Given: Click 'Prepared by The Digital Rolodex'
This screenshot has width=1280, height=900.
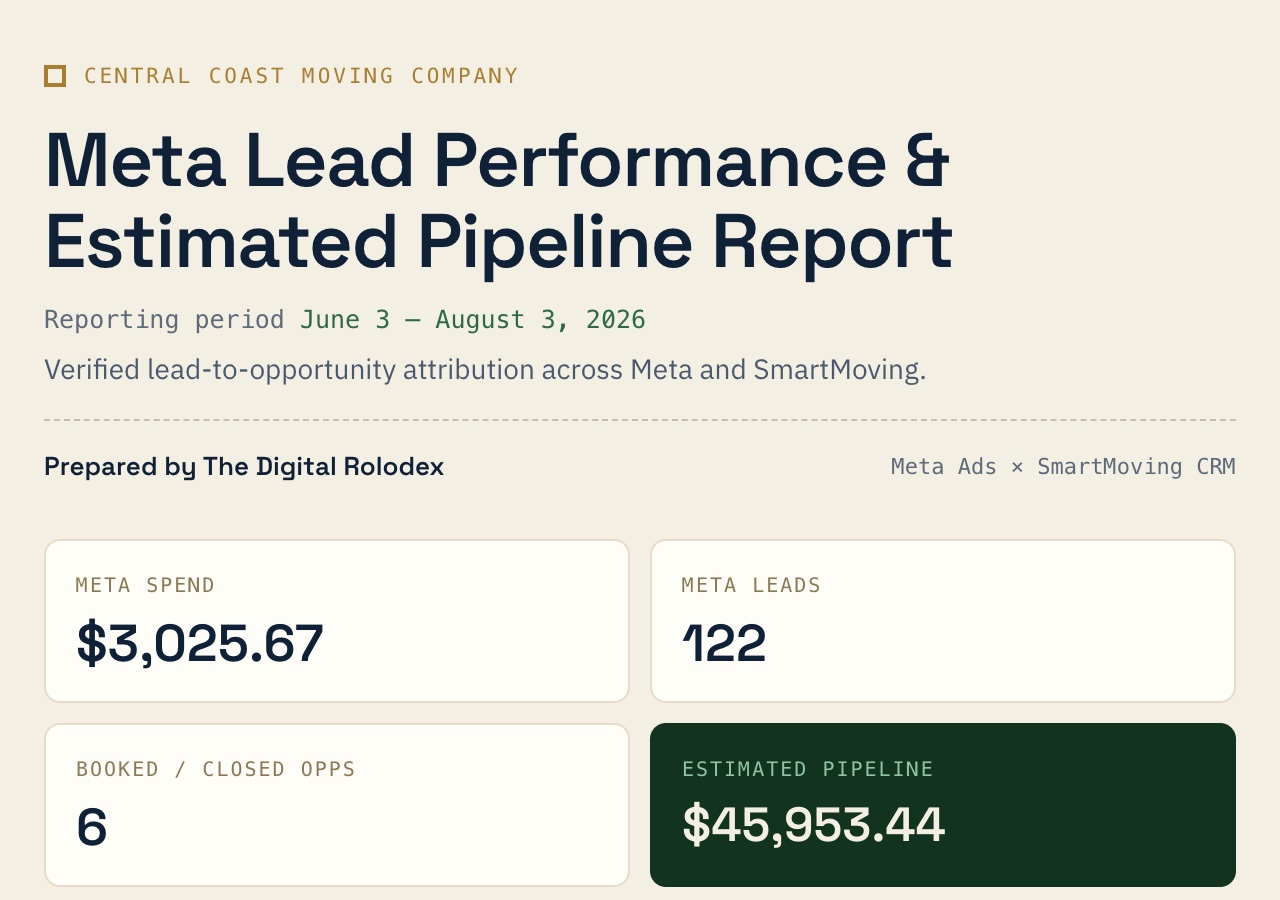Looking at the screenshot, I should (x=244, y=467).
